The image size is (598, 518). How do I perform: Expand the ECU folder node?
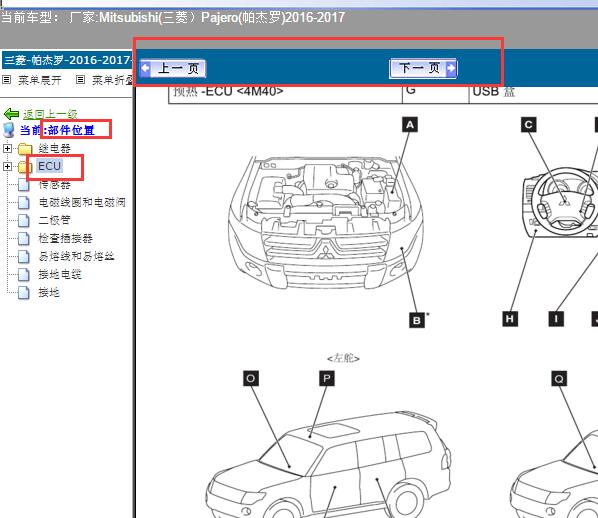[x=7, y=166]
